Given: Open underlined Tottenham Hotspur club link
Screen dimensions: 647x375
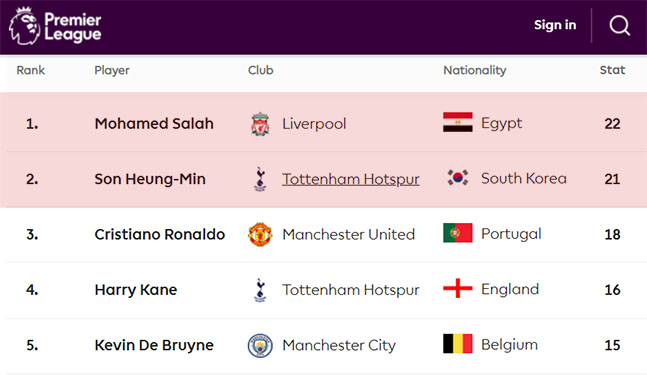Looking at the screenshot, I should tap(351, 179).
